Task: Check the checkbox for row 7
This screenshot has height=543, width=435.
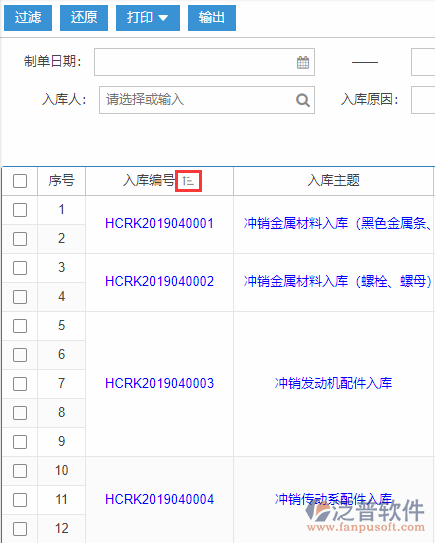Action: [x=20, y=384]
